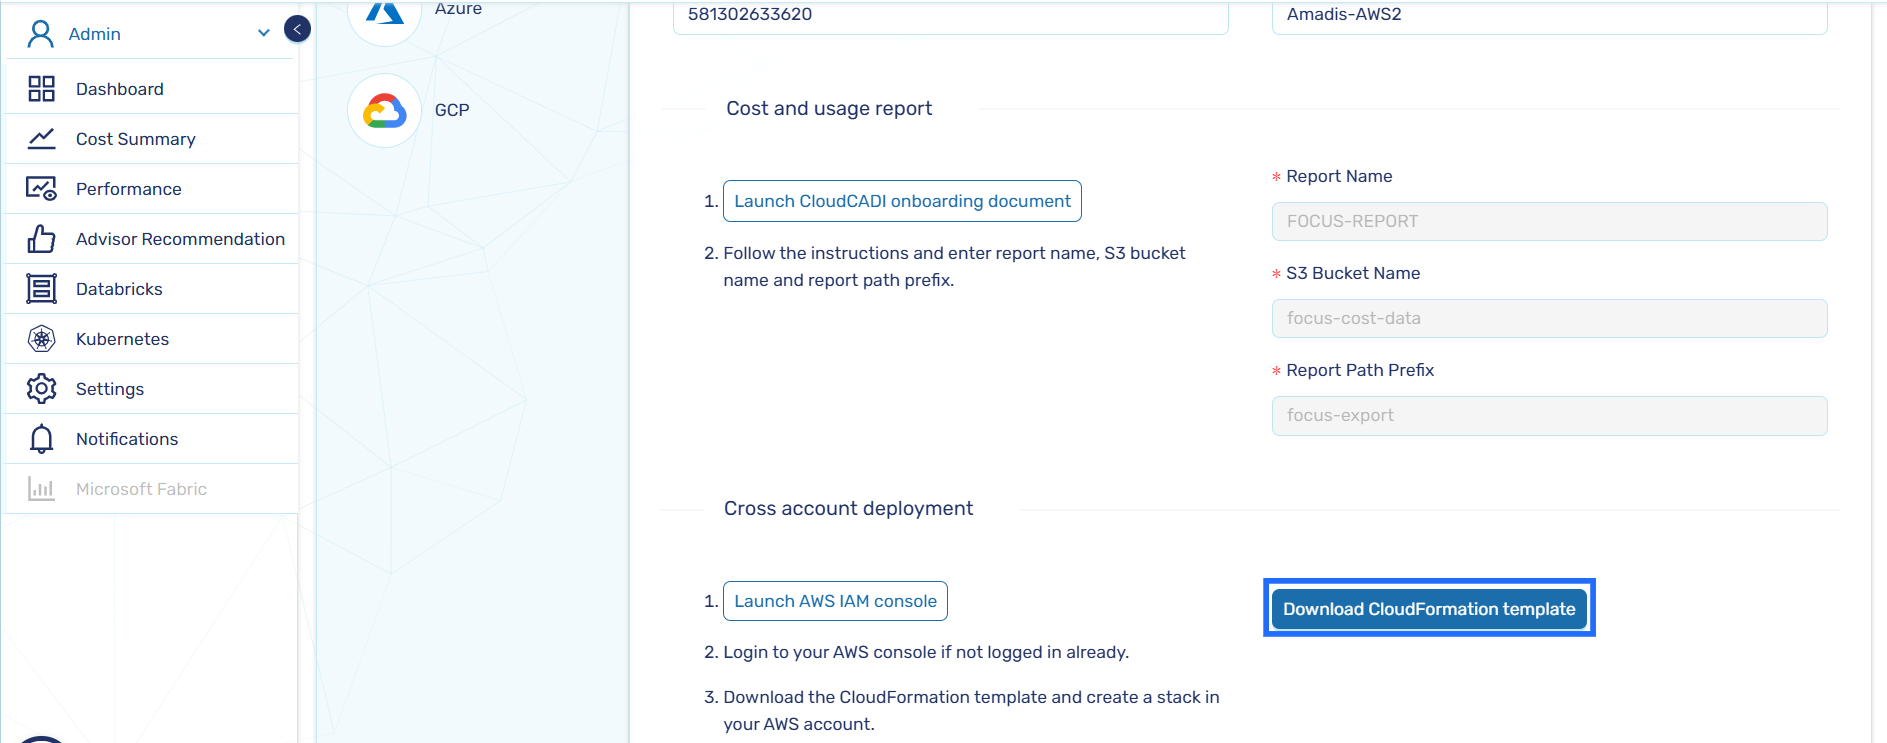Launch CloudCADI onboarding document

pos(902,201)
